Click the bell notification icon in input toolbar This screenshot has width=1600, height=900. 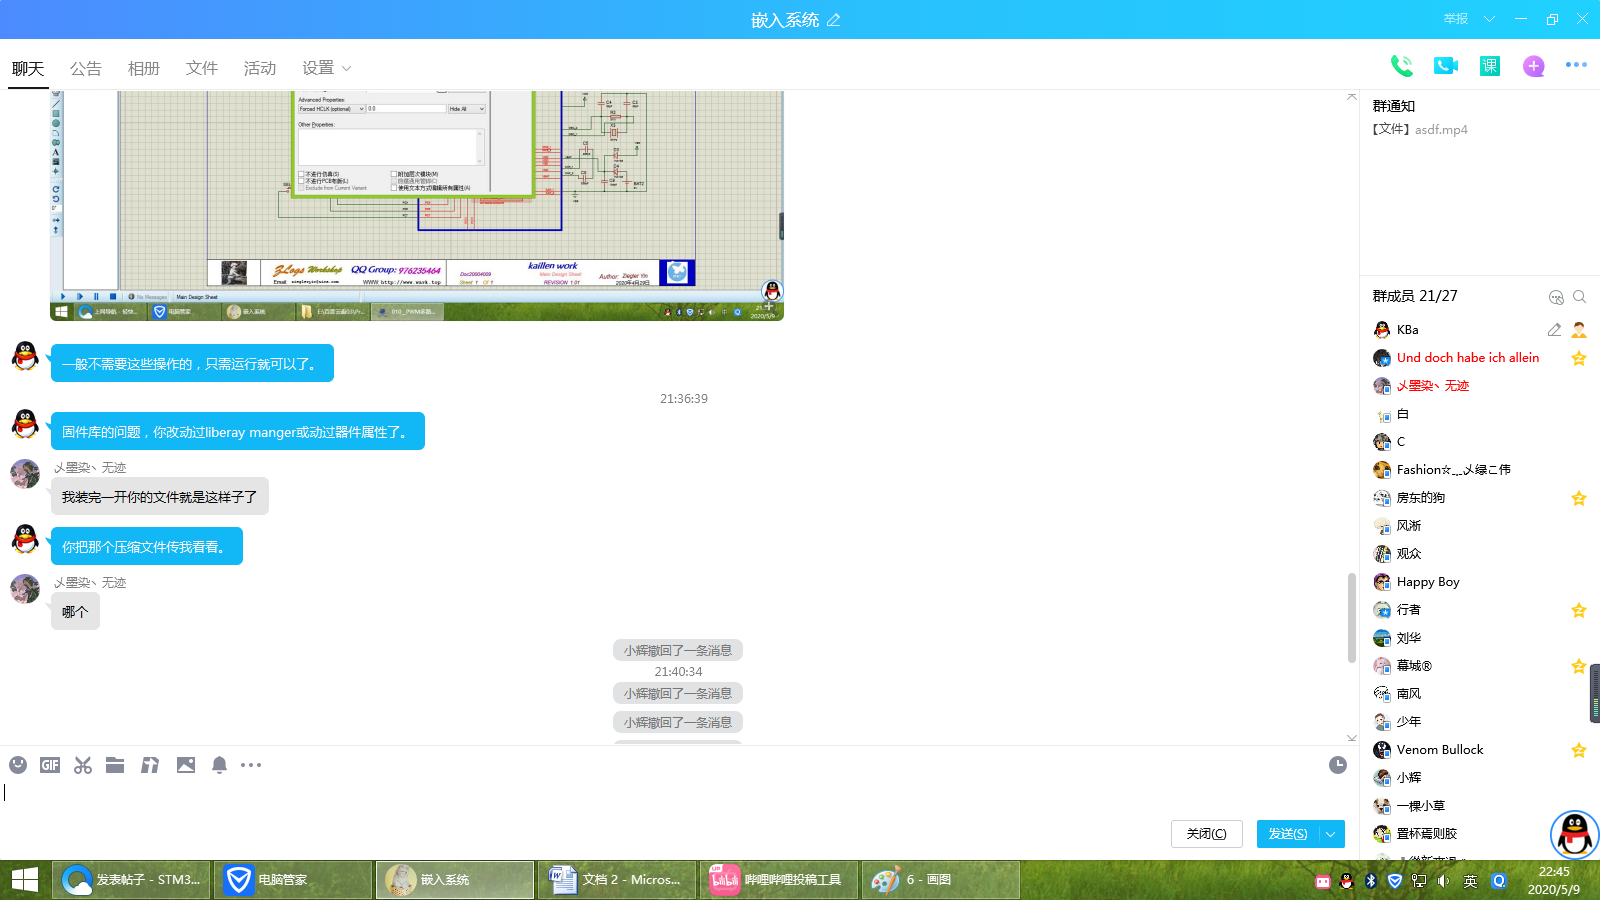tap(219, 765)
